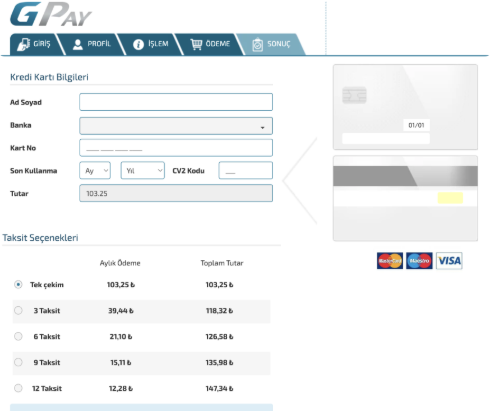The width and height of the screenshot is (491, 411).
Task: Click the VISA logo
Action: point(449,261)
